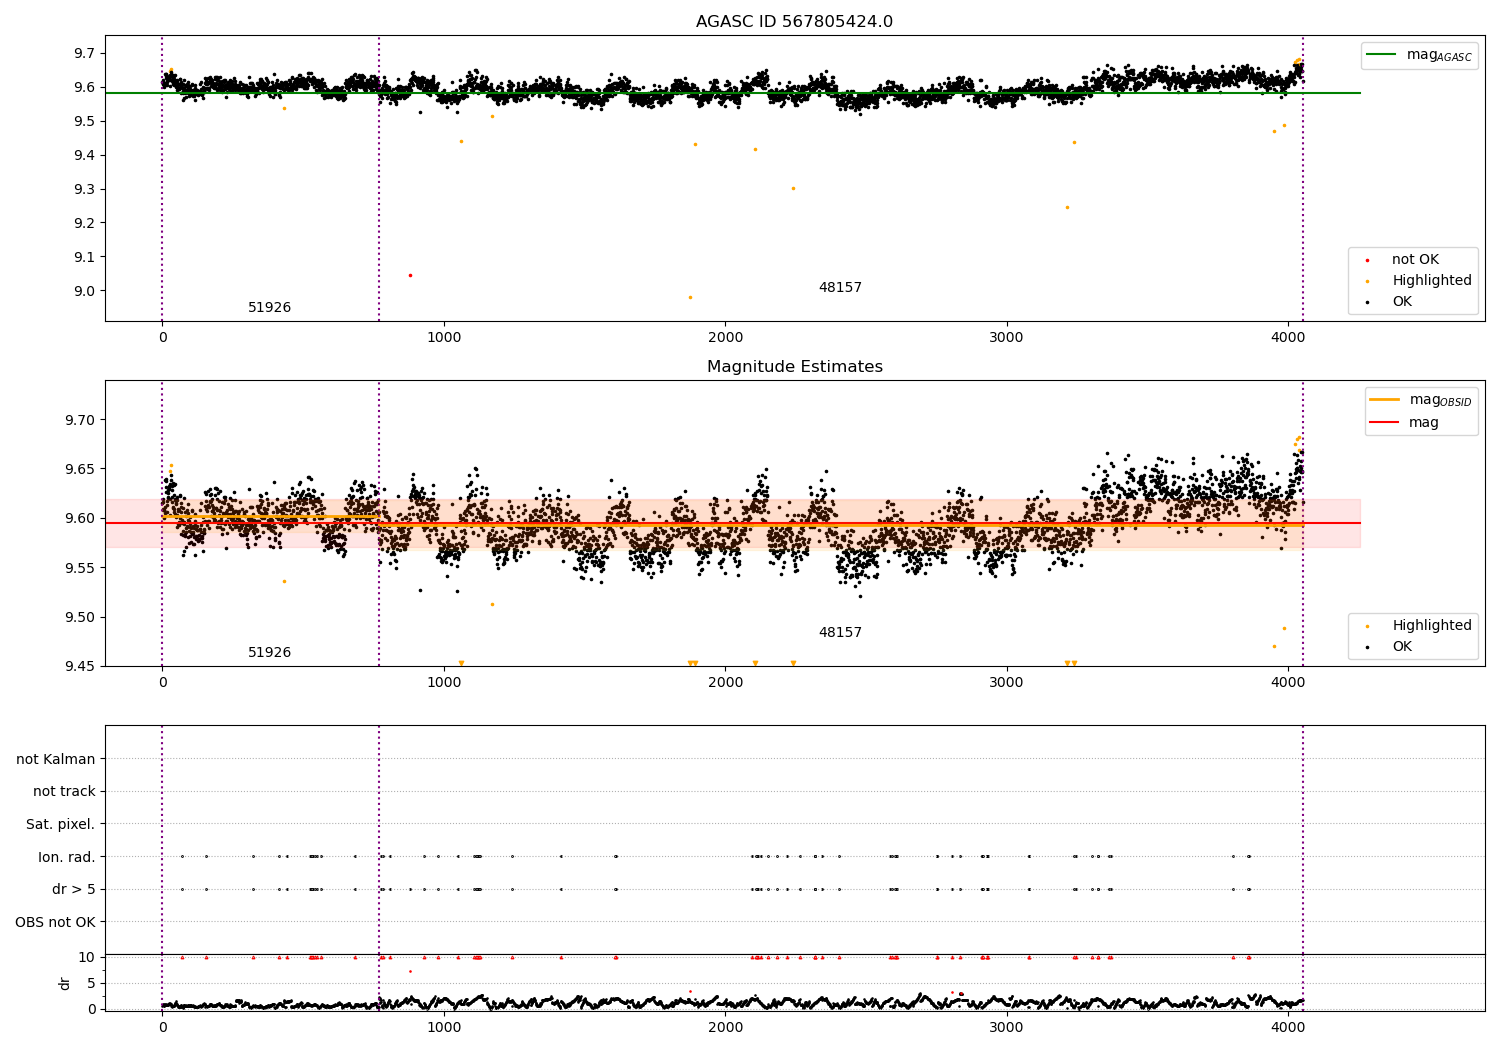
Task: Click the '9.70' y-axis tick label
Action: pos(80,420)
